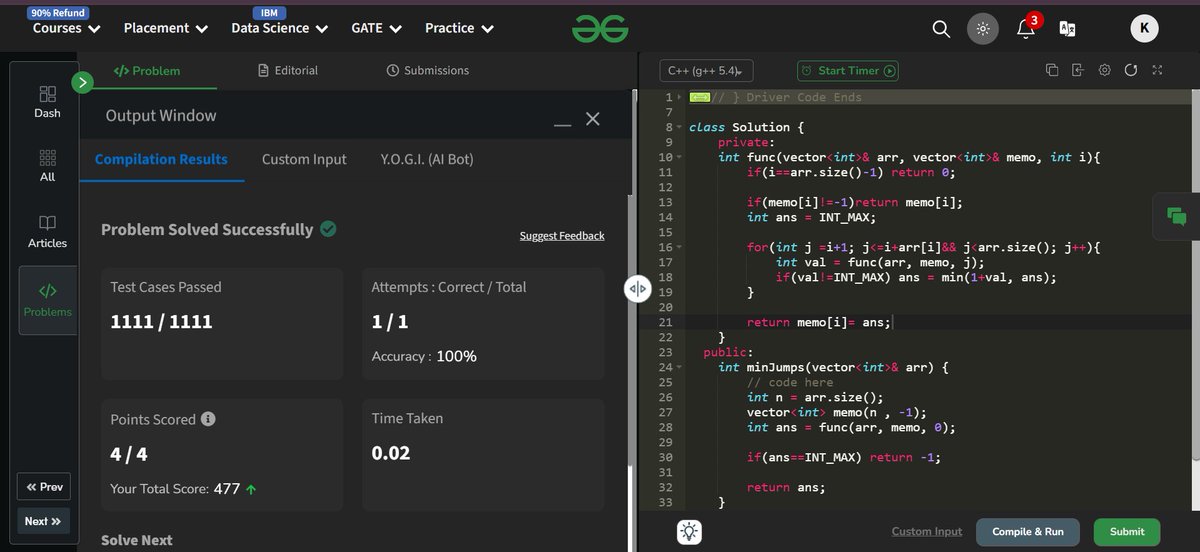Click the 90% Refund badge
The width and height of the screenshot is (1200, 552).
pyautogui.click(x=58, y=13)
